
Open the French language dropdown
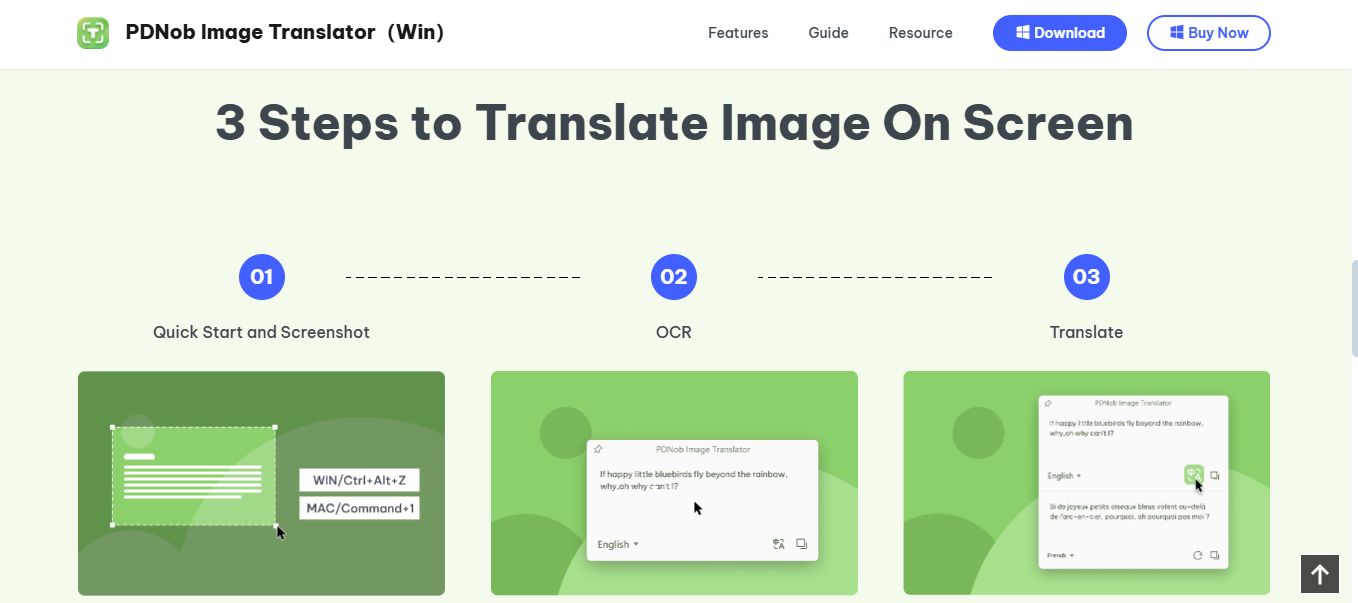click(x=1060, y=555)
